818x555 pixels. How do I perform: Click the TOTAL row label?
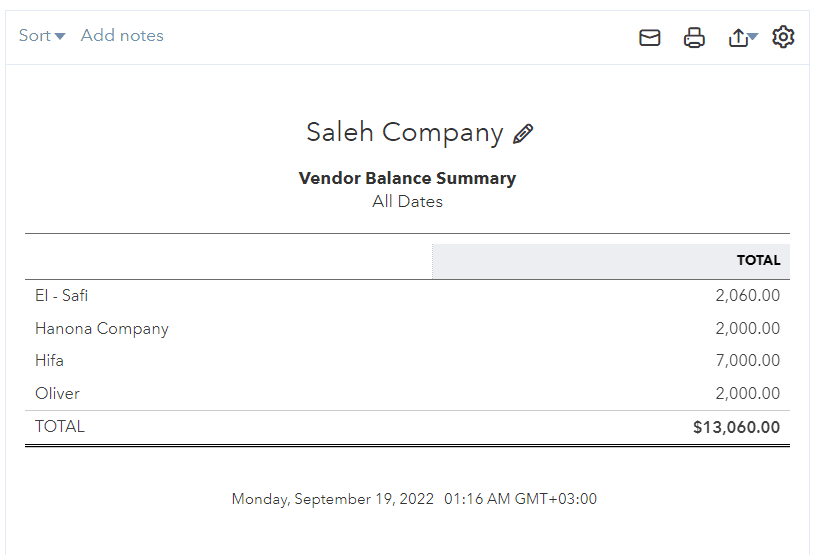point(59,427)
